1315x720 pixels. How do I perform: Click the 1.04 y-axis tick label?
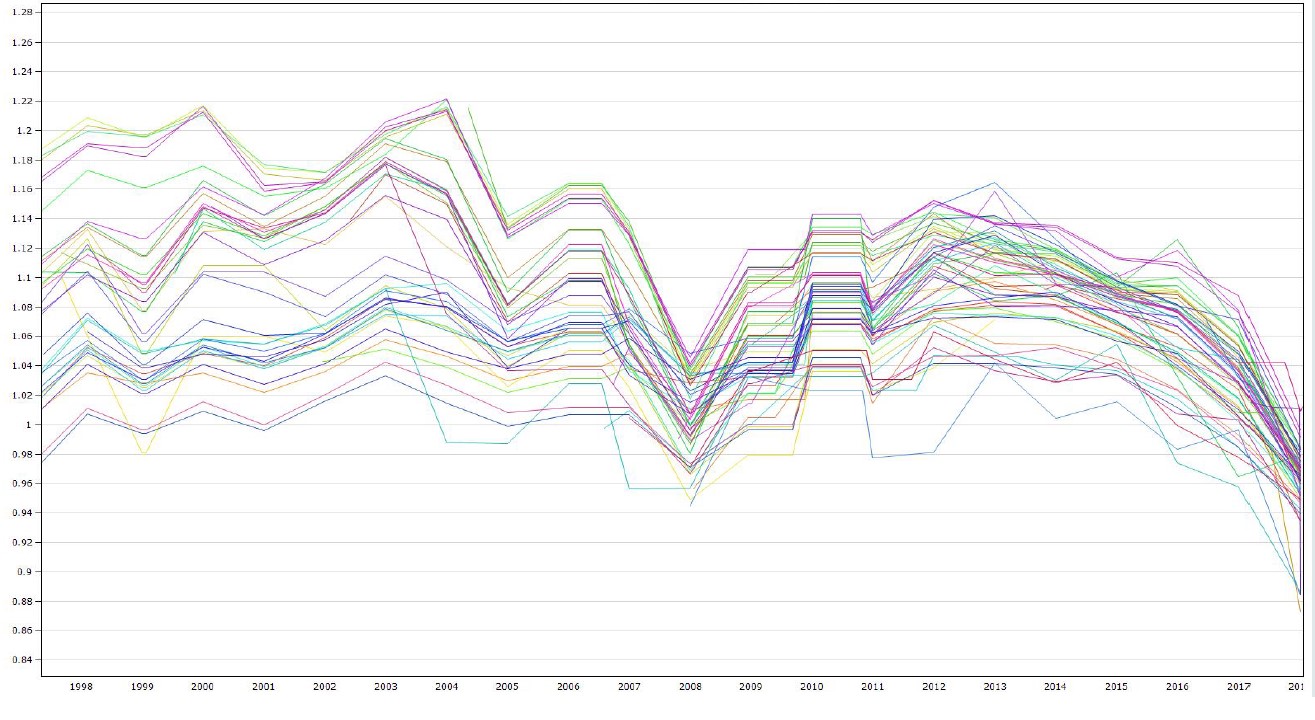click(20, 366)
